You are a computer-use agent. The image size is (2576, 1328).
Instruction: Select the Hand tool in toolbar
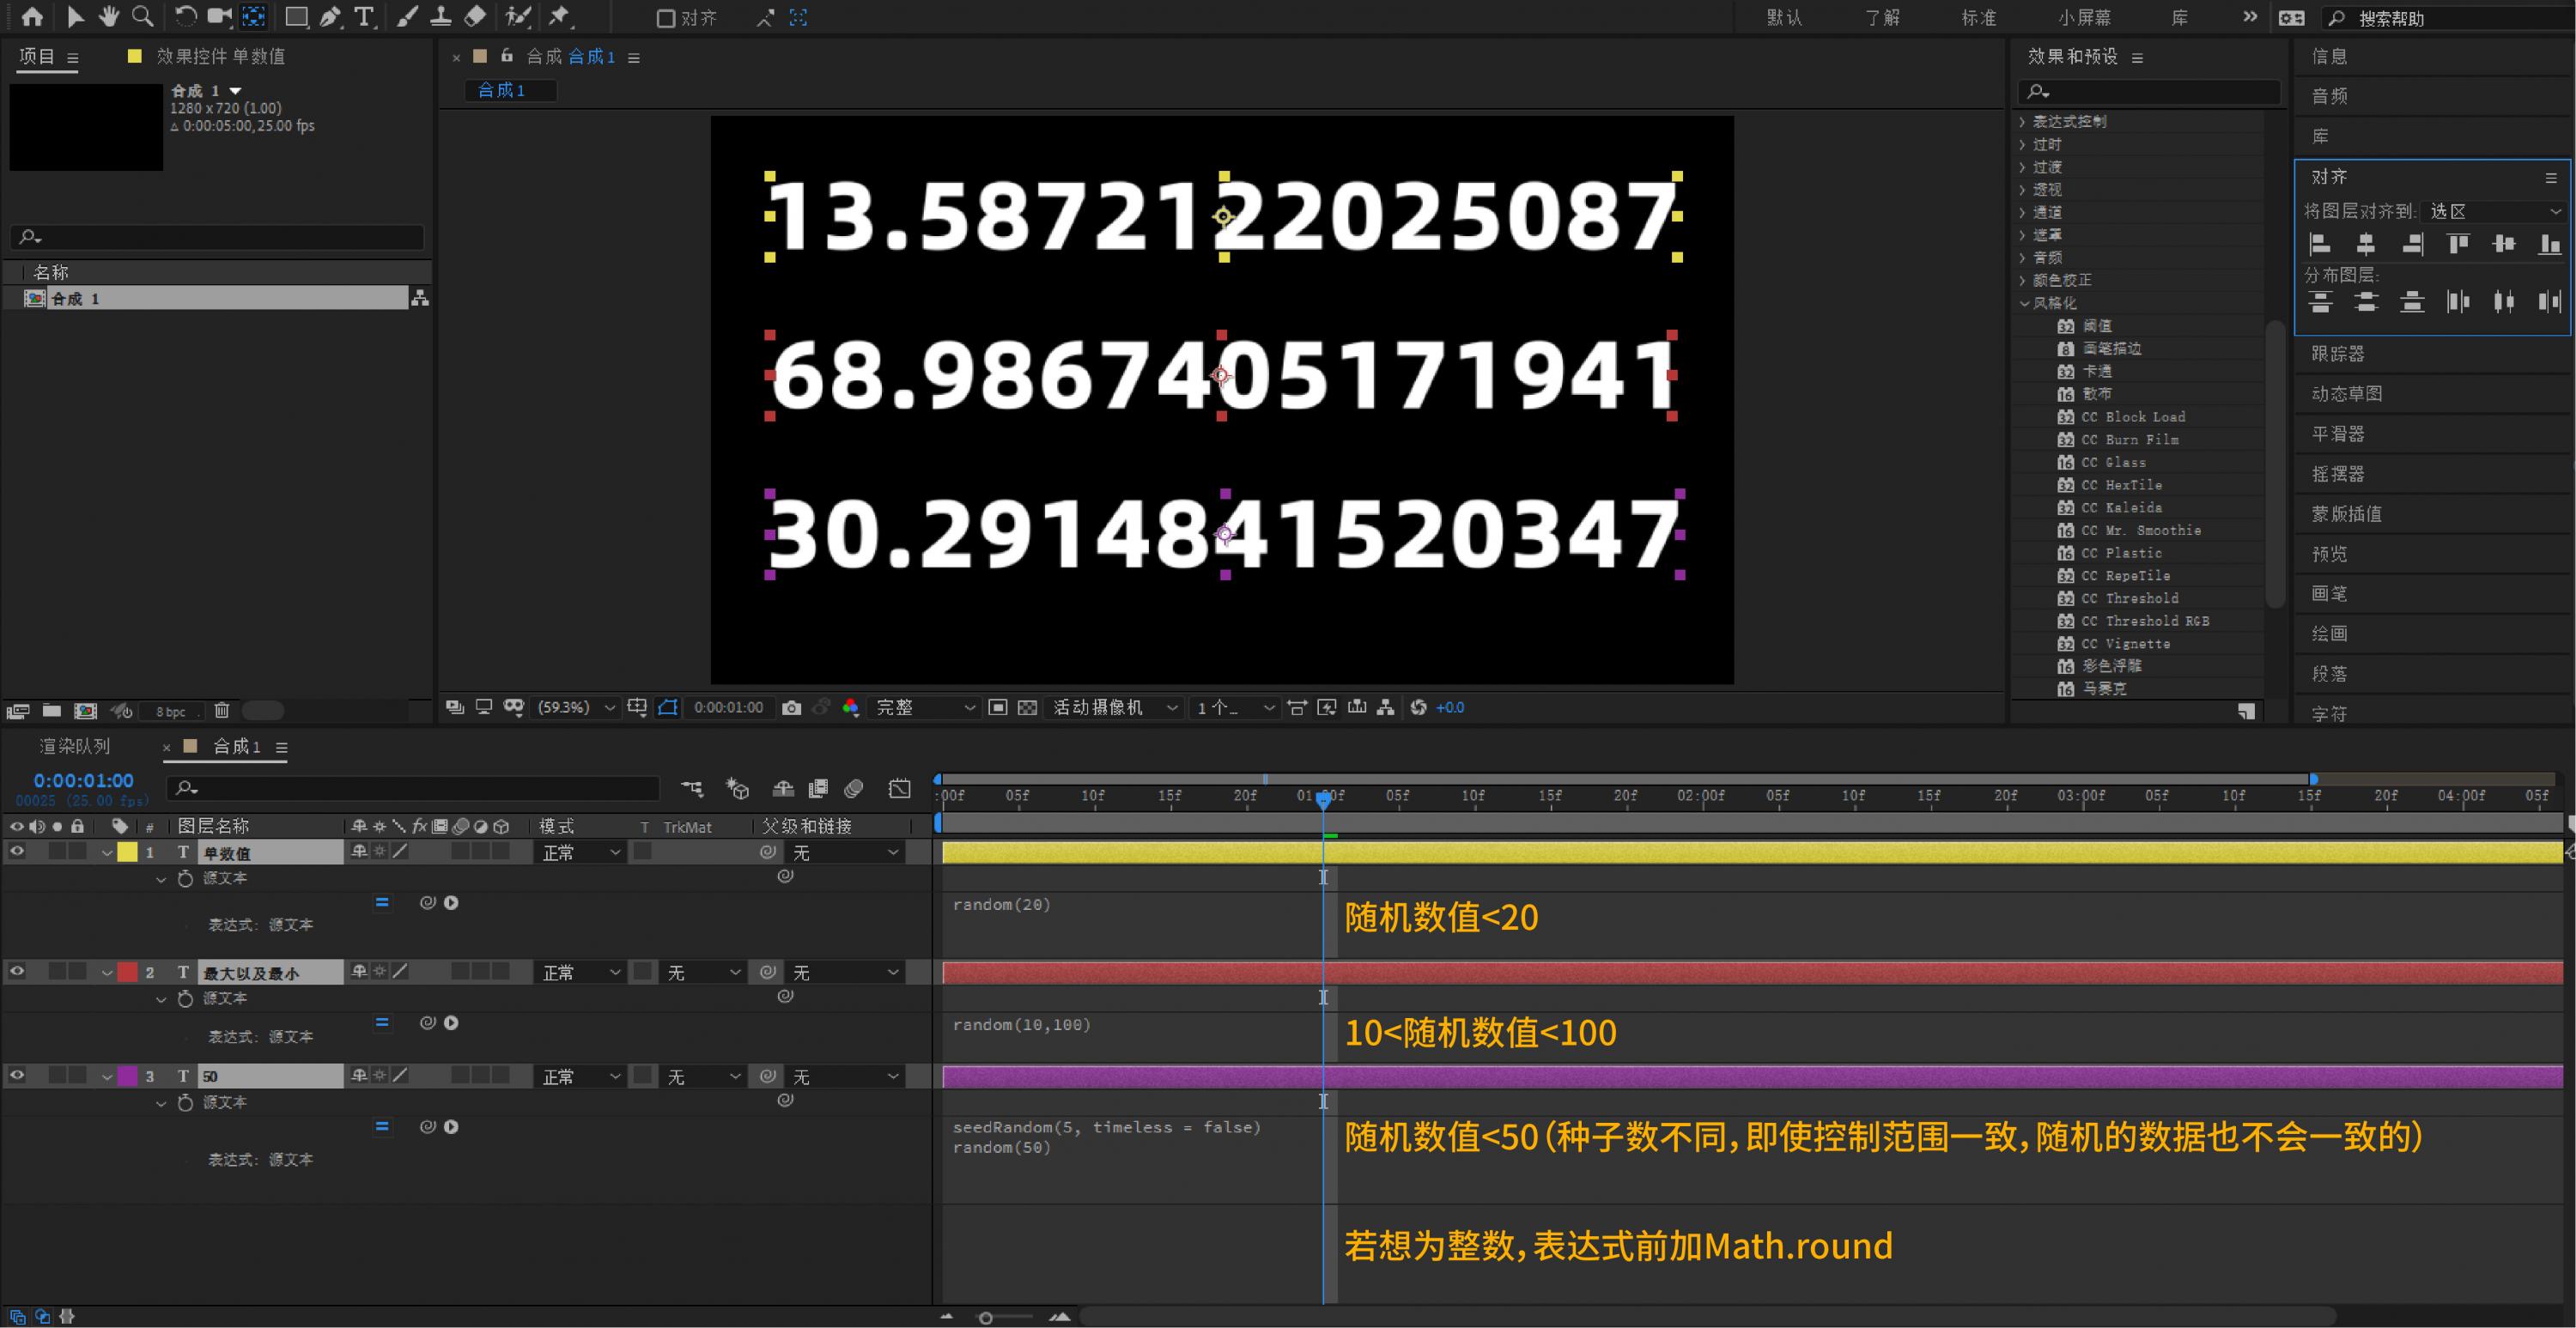108,16
